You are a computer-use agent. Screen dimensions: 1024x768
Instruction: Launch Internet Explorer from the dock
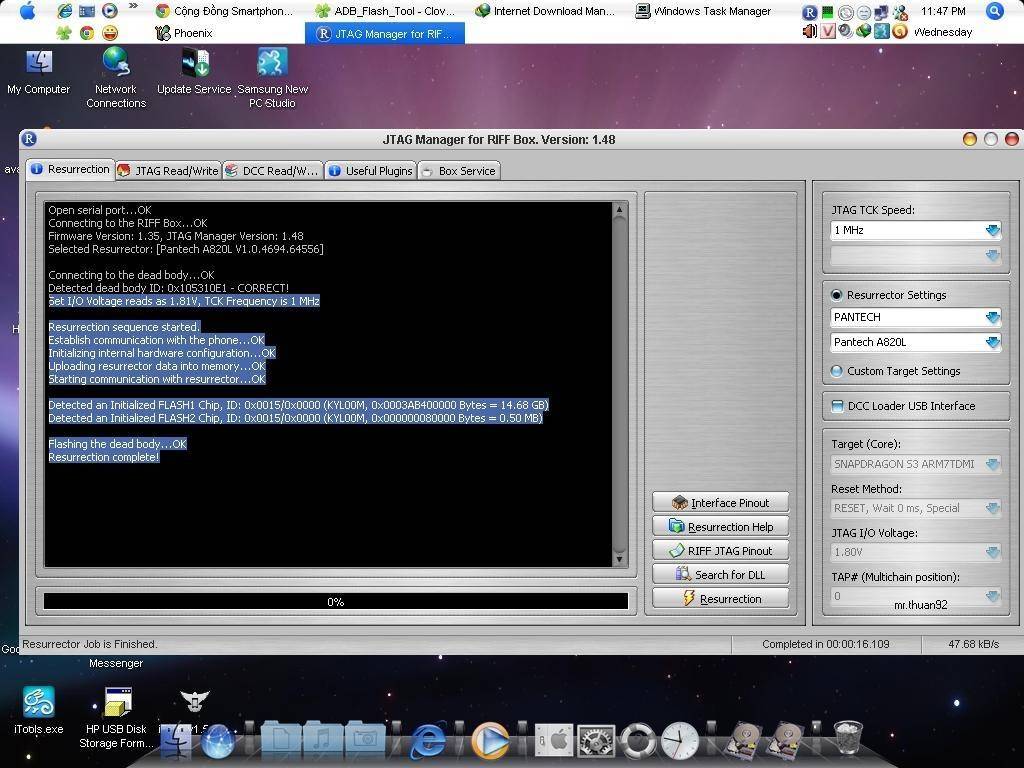point(428,741)
